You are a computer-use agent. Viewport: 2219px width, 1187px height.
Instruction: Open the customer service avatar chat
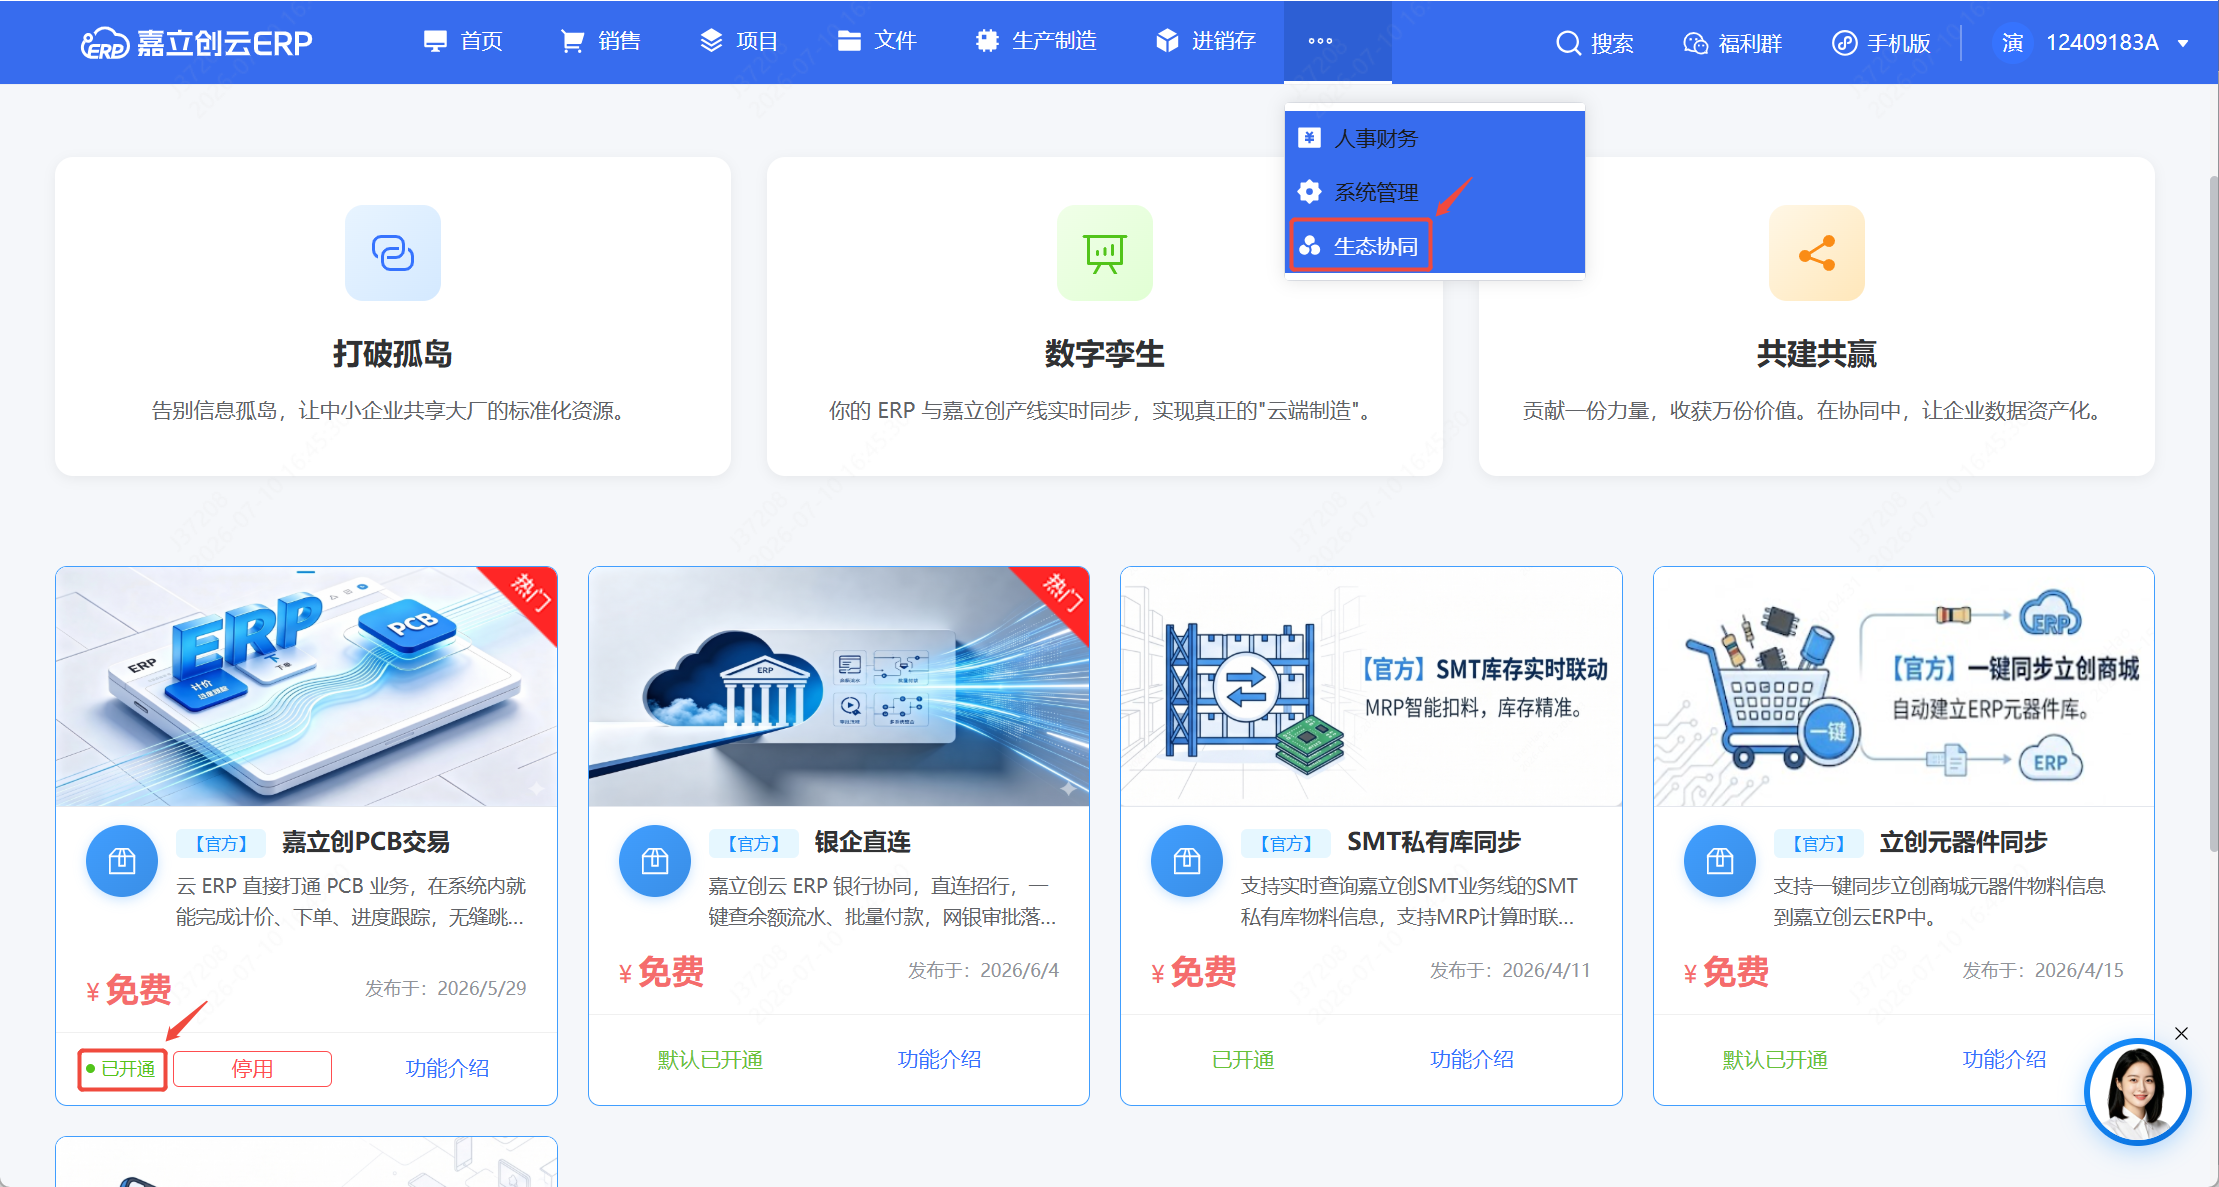[2138, 1092]
